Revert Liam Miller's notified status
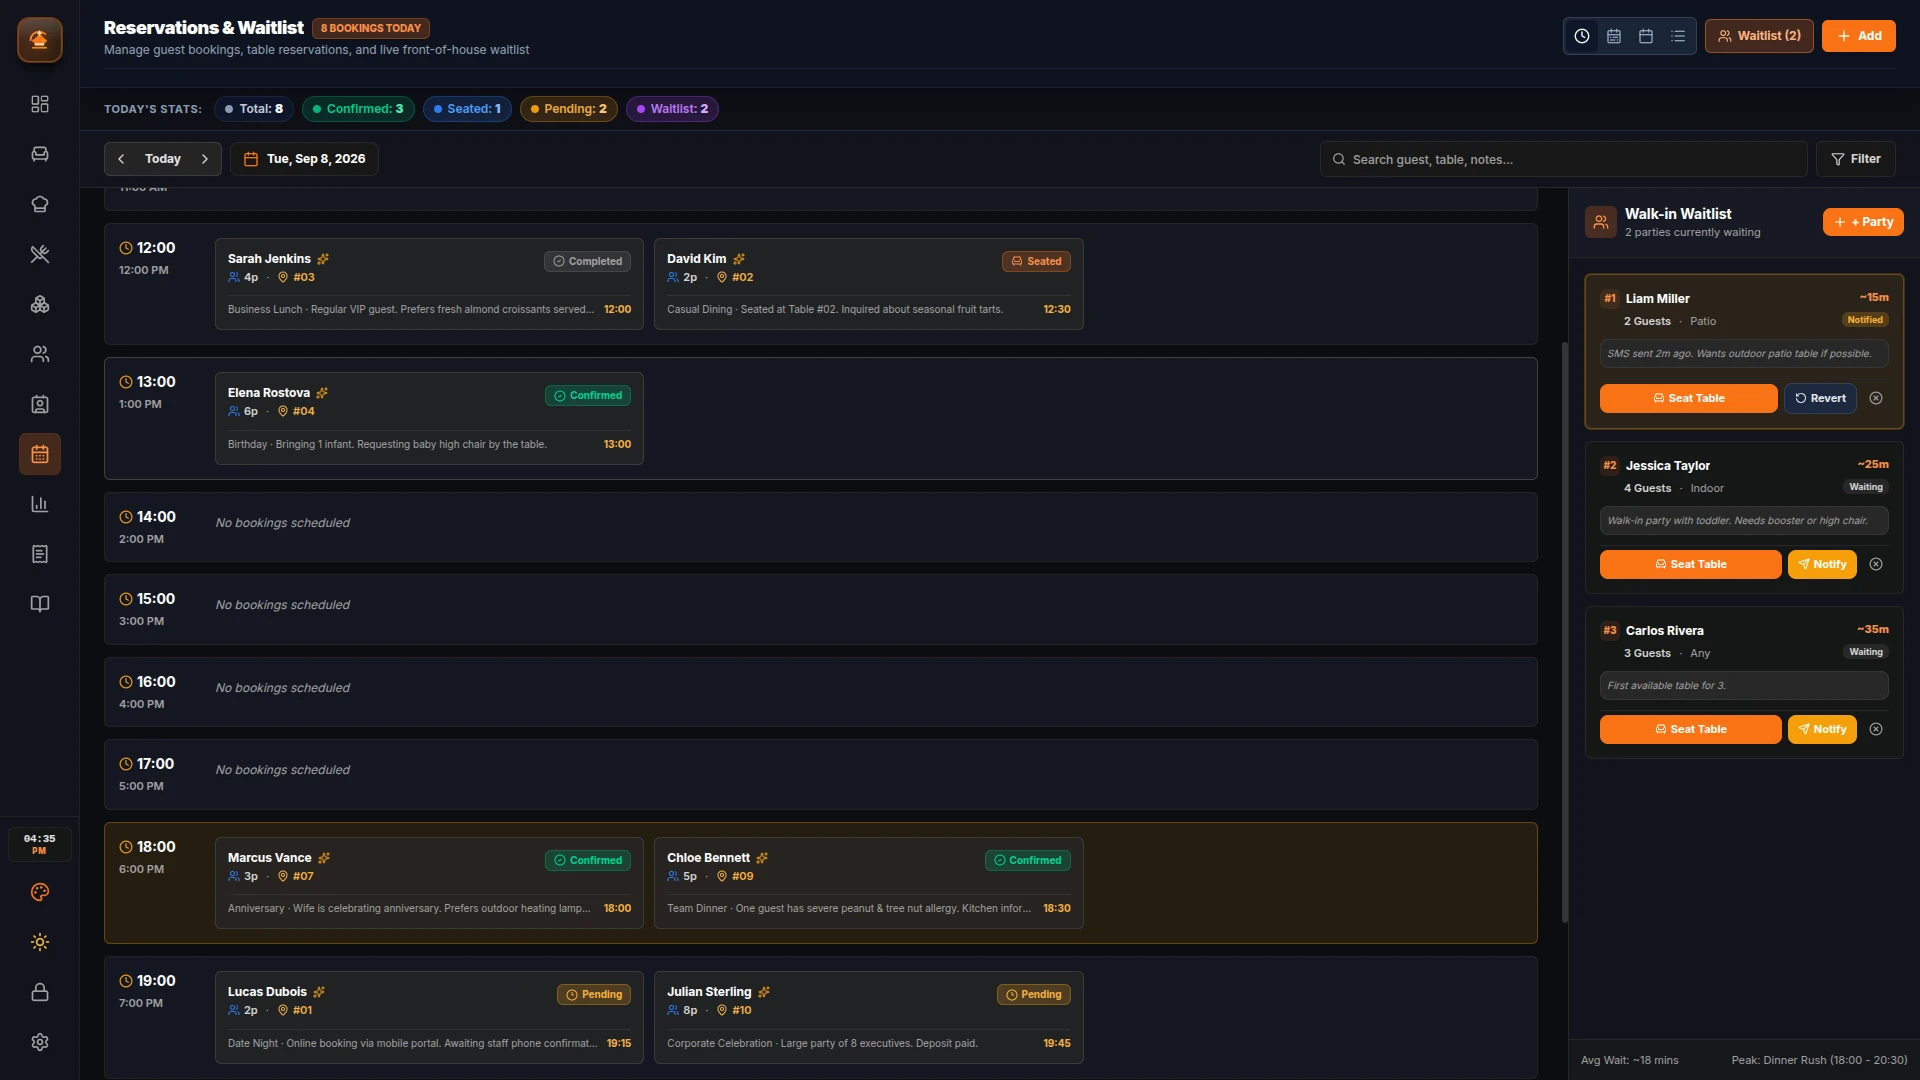 click(1821, 398)
